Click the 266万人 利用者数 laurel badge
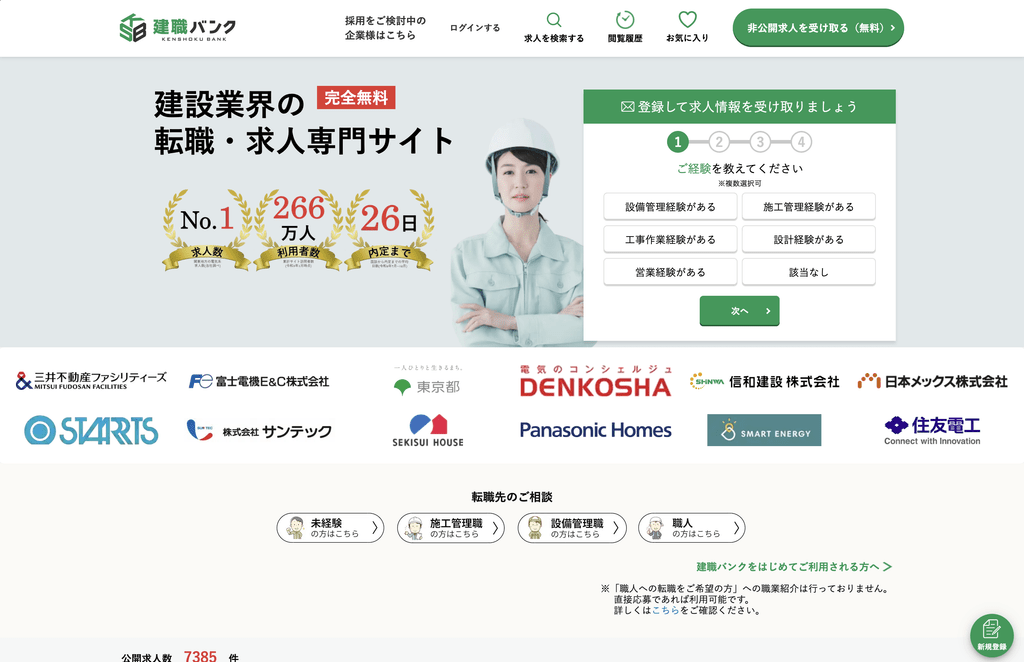The image size is (1024, 662). (x=298, y=230)
